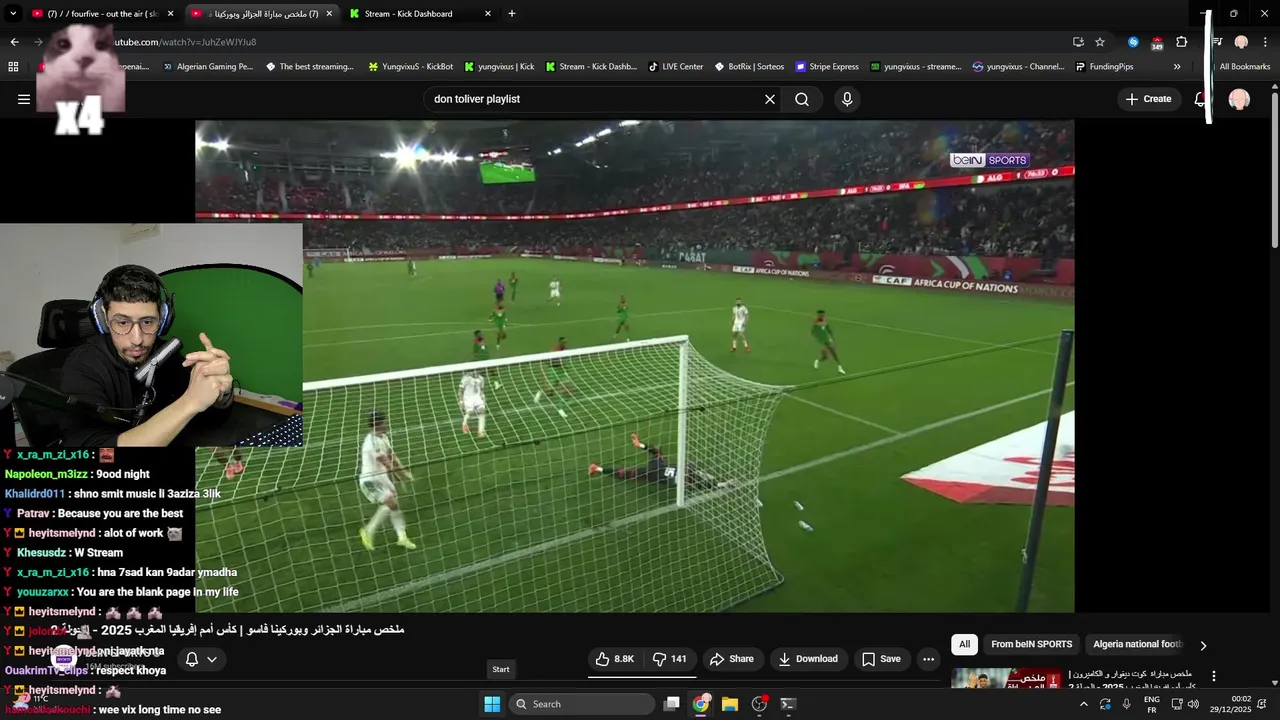Open File Explorer from the taskbar
This screenshot has width=1280, height=720.
(x=730, y=704)
